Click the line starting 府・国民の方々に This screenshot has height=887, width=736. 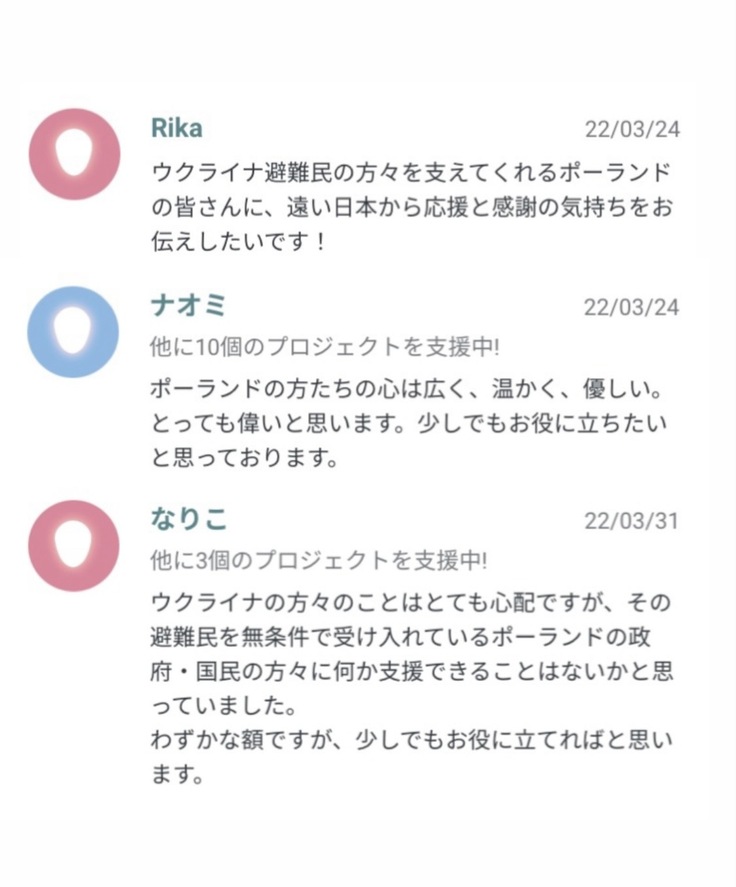[x=410, y=671]
